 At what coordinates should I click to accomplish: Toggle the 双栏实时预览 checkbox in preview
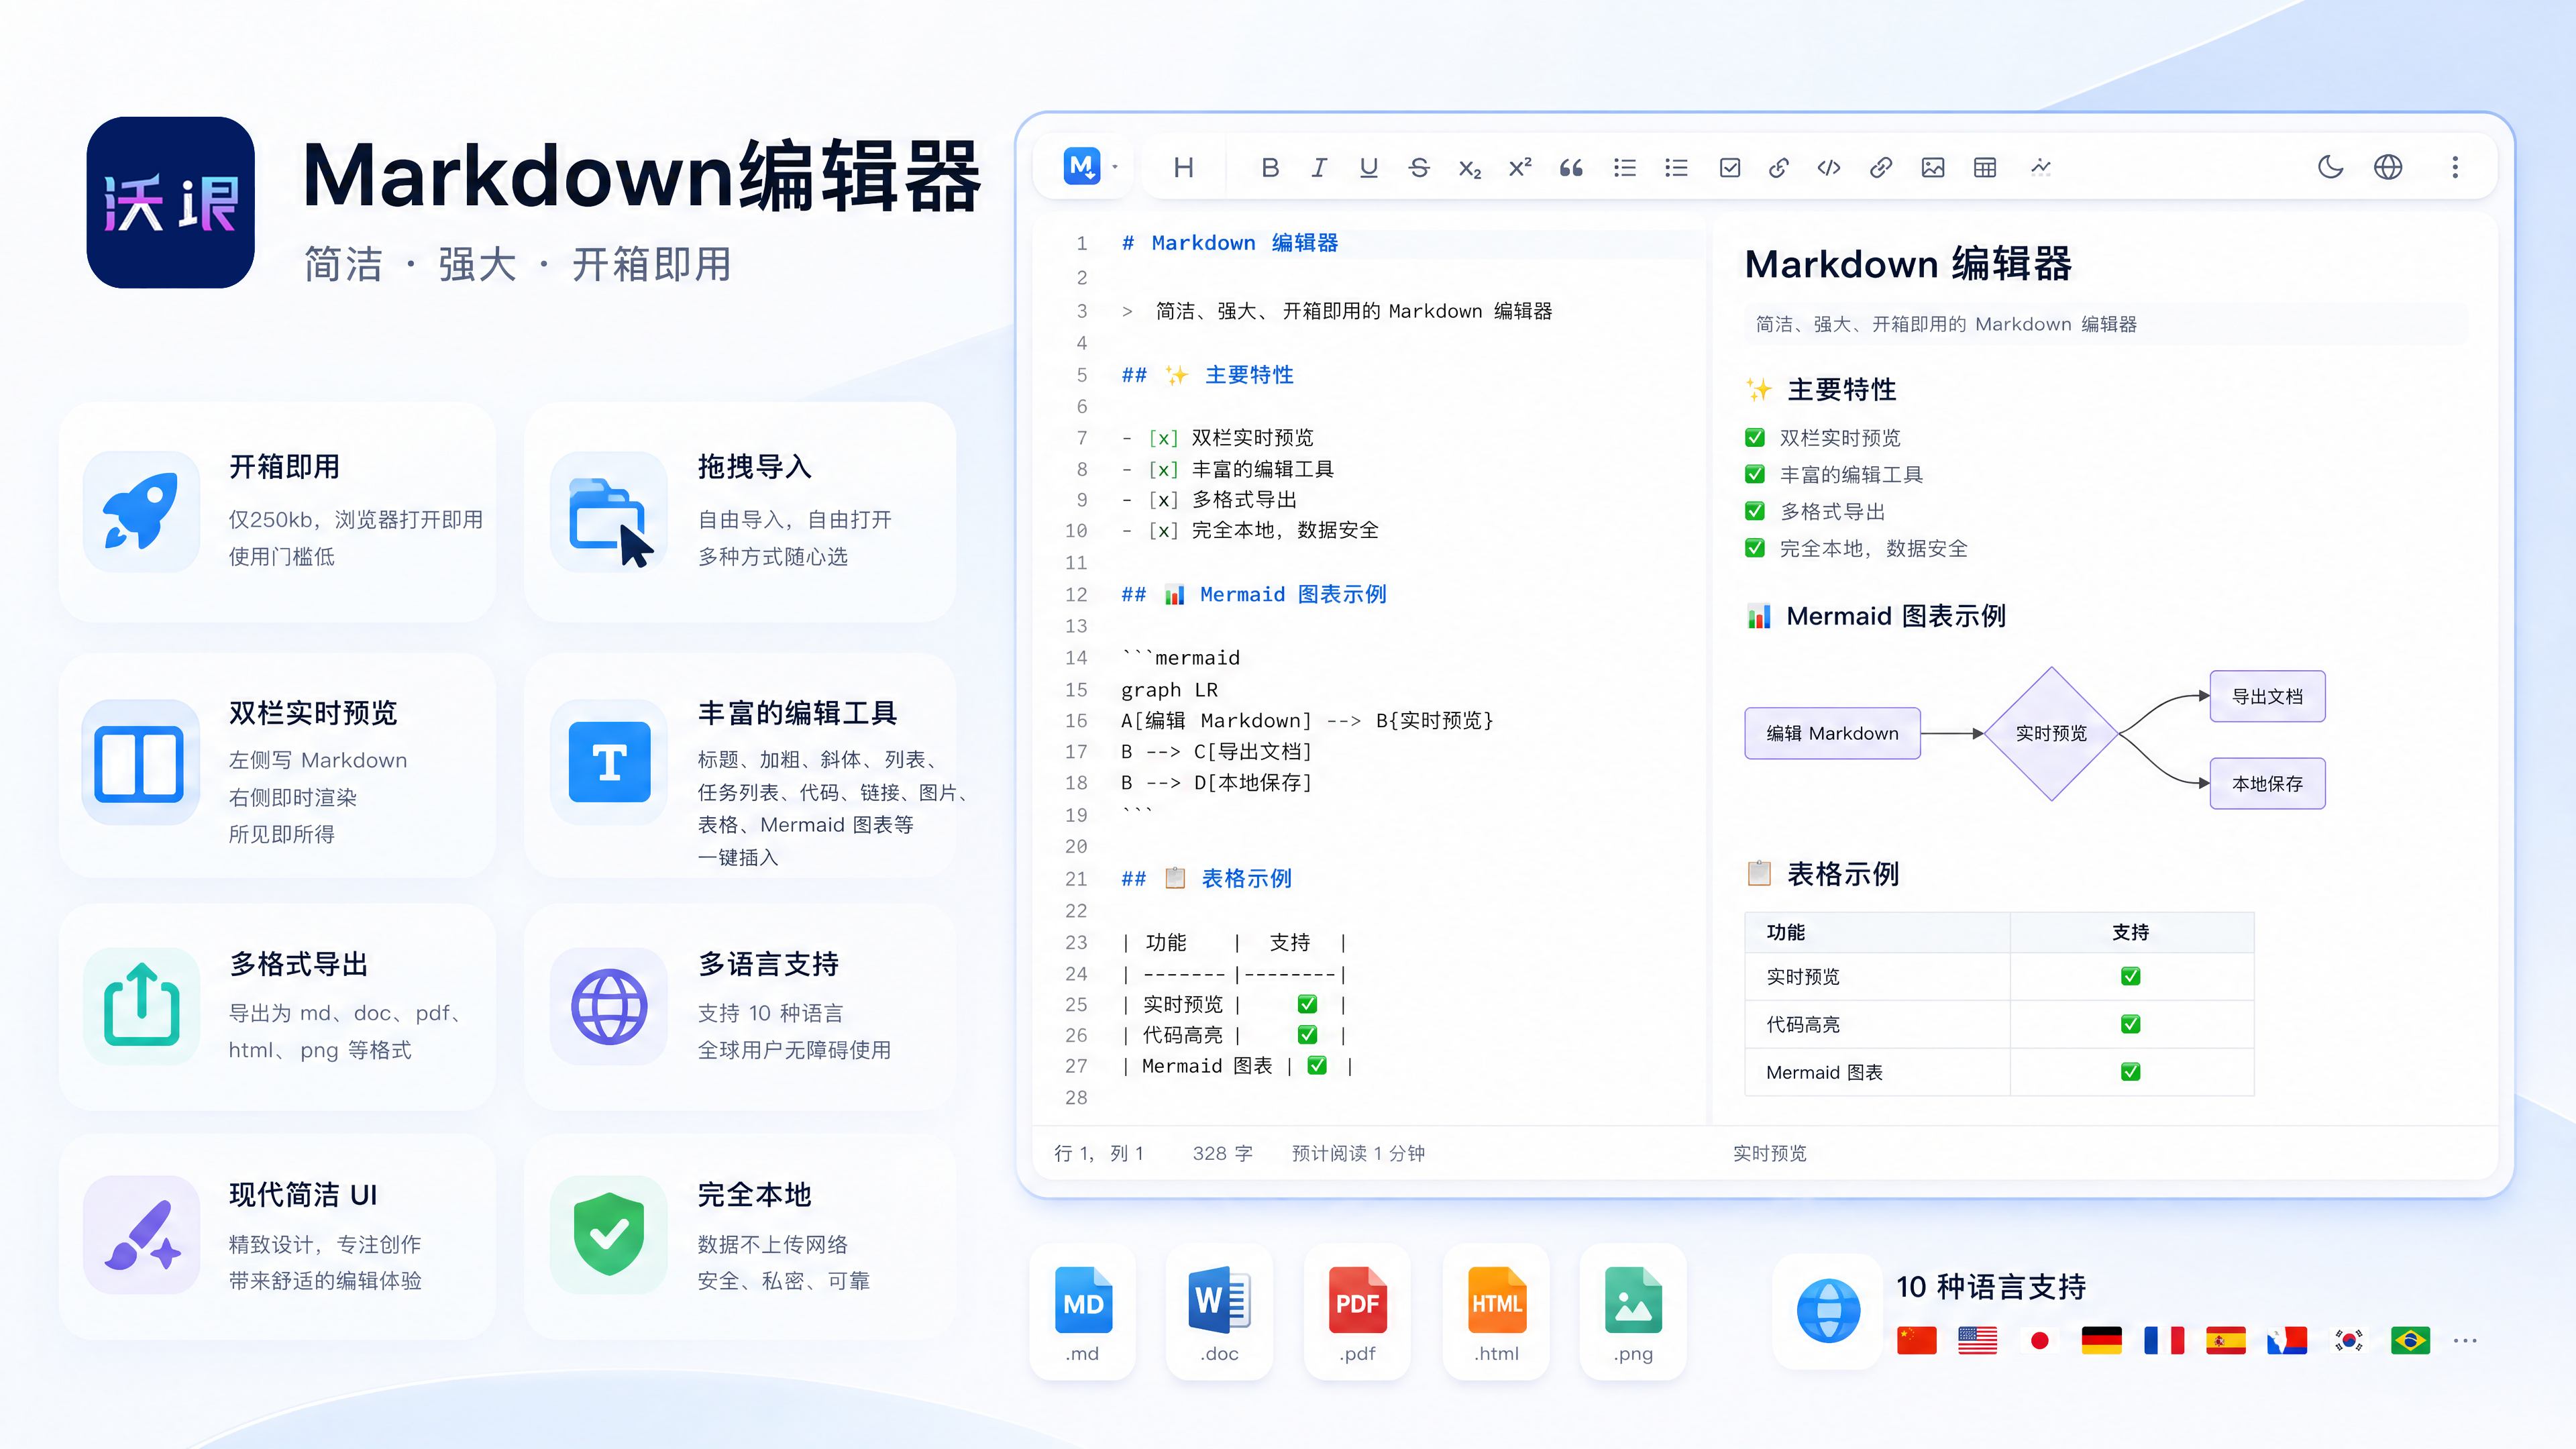pyautogui.click(x=1755, y=438)
